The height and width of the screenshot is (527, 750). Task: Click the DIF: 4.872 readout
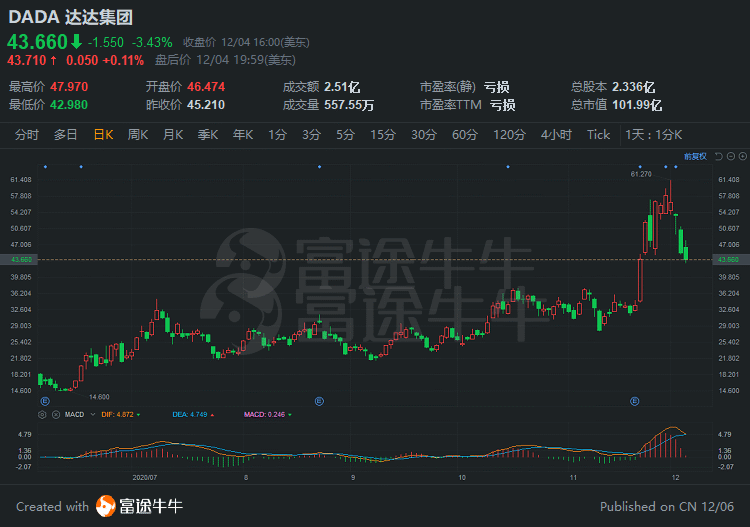tap(118, 415)
